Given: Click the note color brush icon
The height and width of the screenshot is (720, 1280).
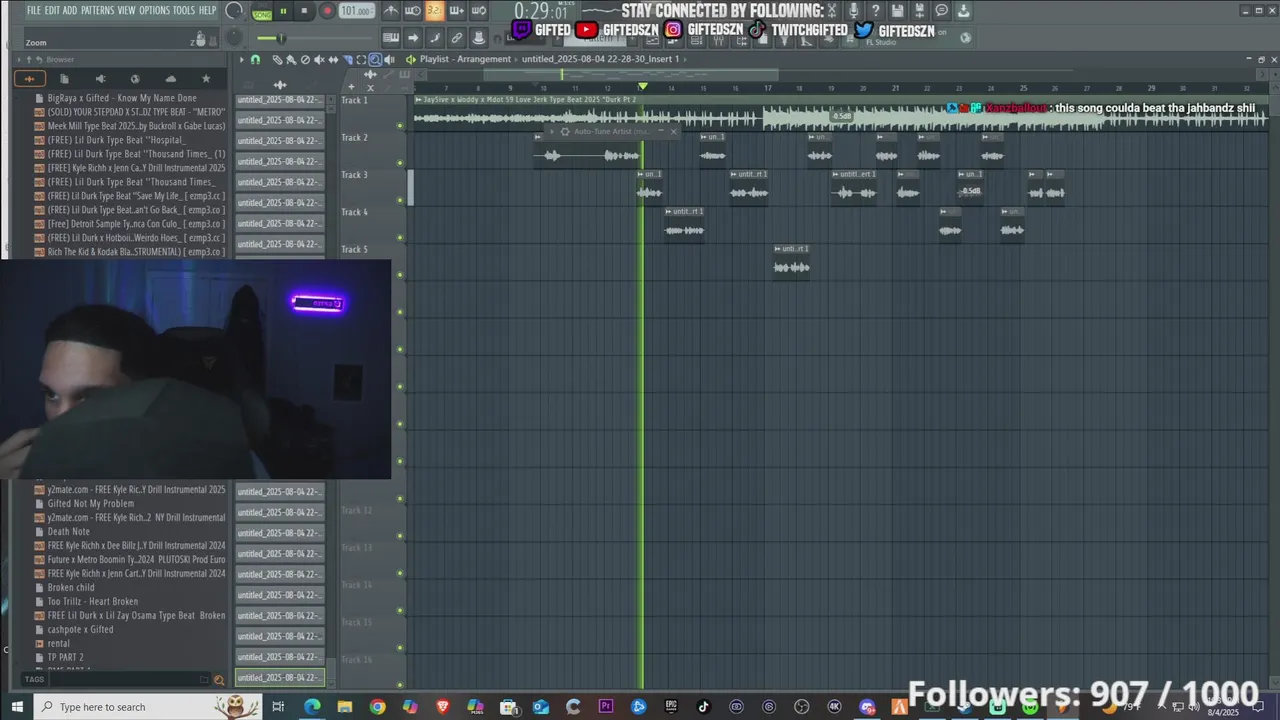Looking at the screenshot, I should pos(435,38).
